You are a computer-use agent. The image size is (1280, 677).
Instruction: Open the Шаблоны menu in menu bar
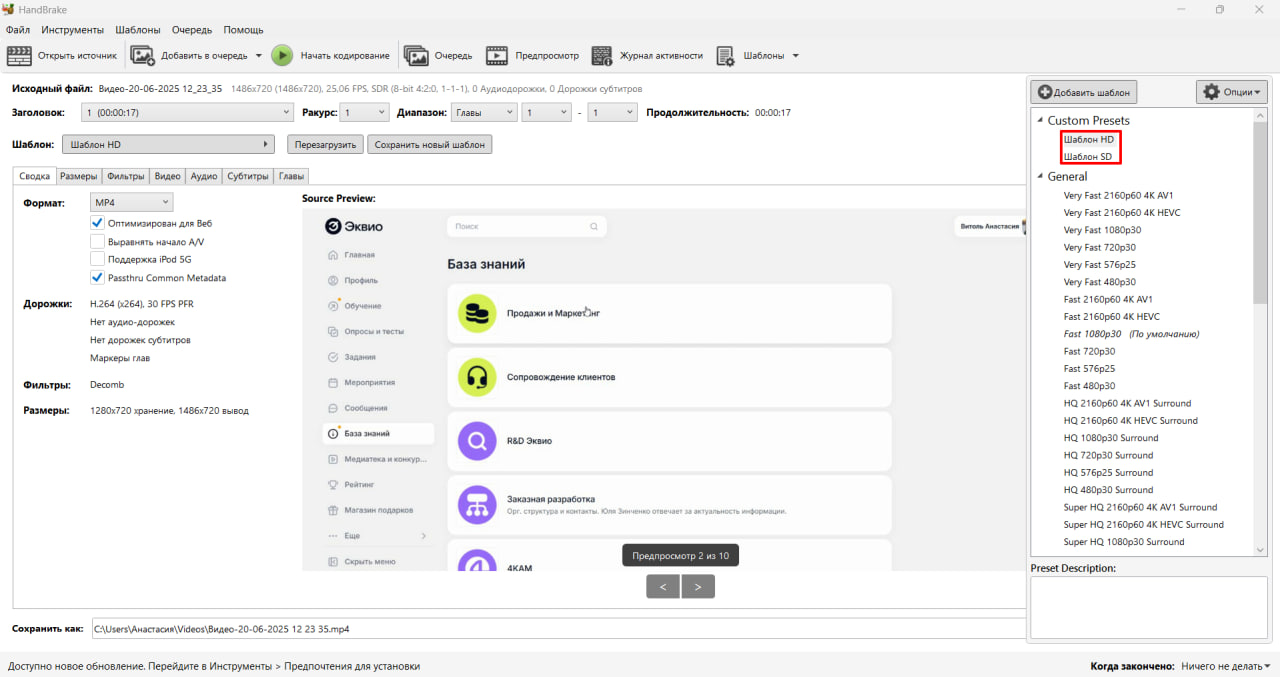tap(138, 30)
